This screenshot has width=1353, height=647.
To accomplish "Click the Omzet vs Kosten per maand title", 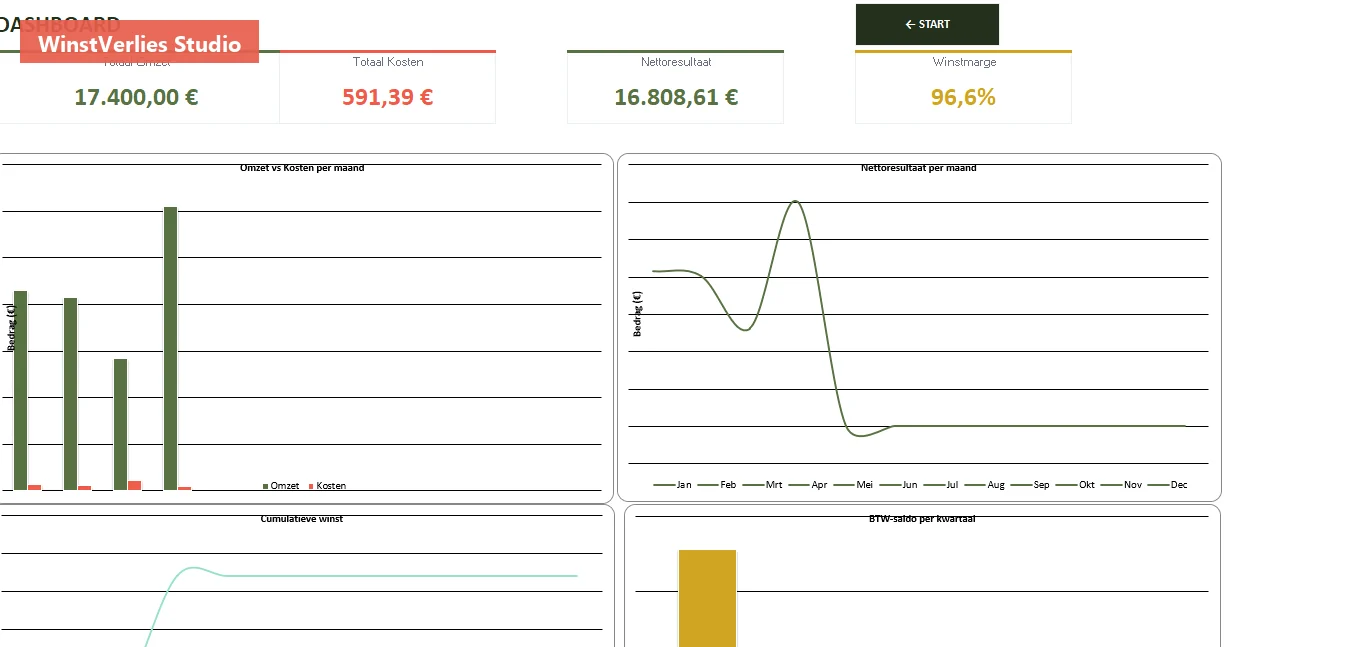I will [x=302, y=168].
